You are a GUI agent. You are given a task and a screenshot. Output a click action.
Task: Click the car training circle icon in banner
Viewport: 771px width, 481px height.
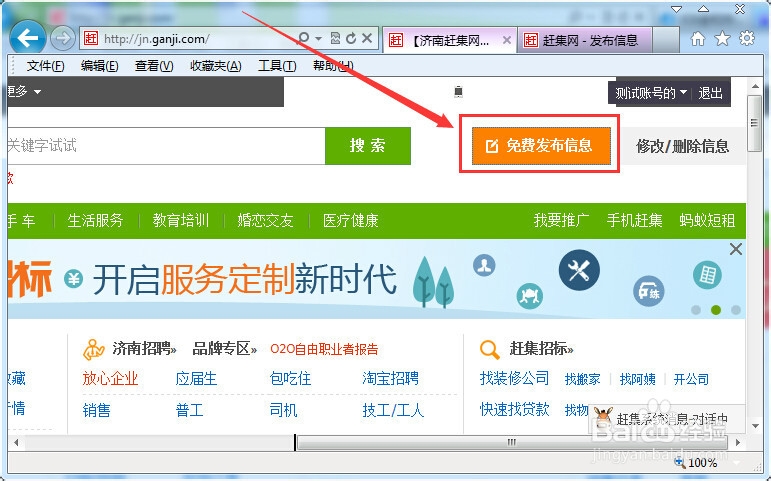tap(649, 292)
